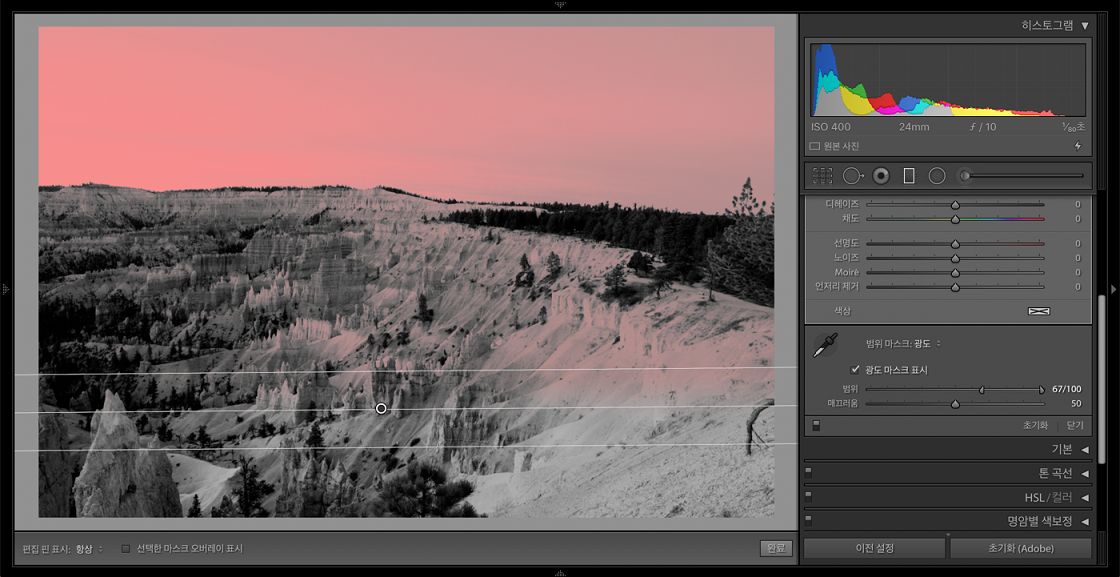The height and width of the screenshot is (577, 1120).
Task: Click the ISO 400 text
Action: 831,127
